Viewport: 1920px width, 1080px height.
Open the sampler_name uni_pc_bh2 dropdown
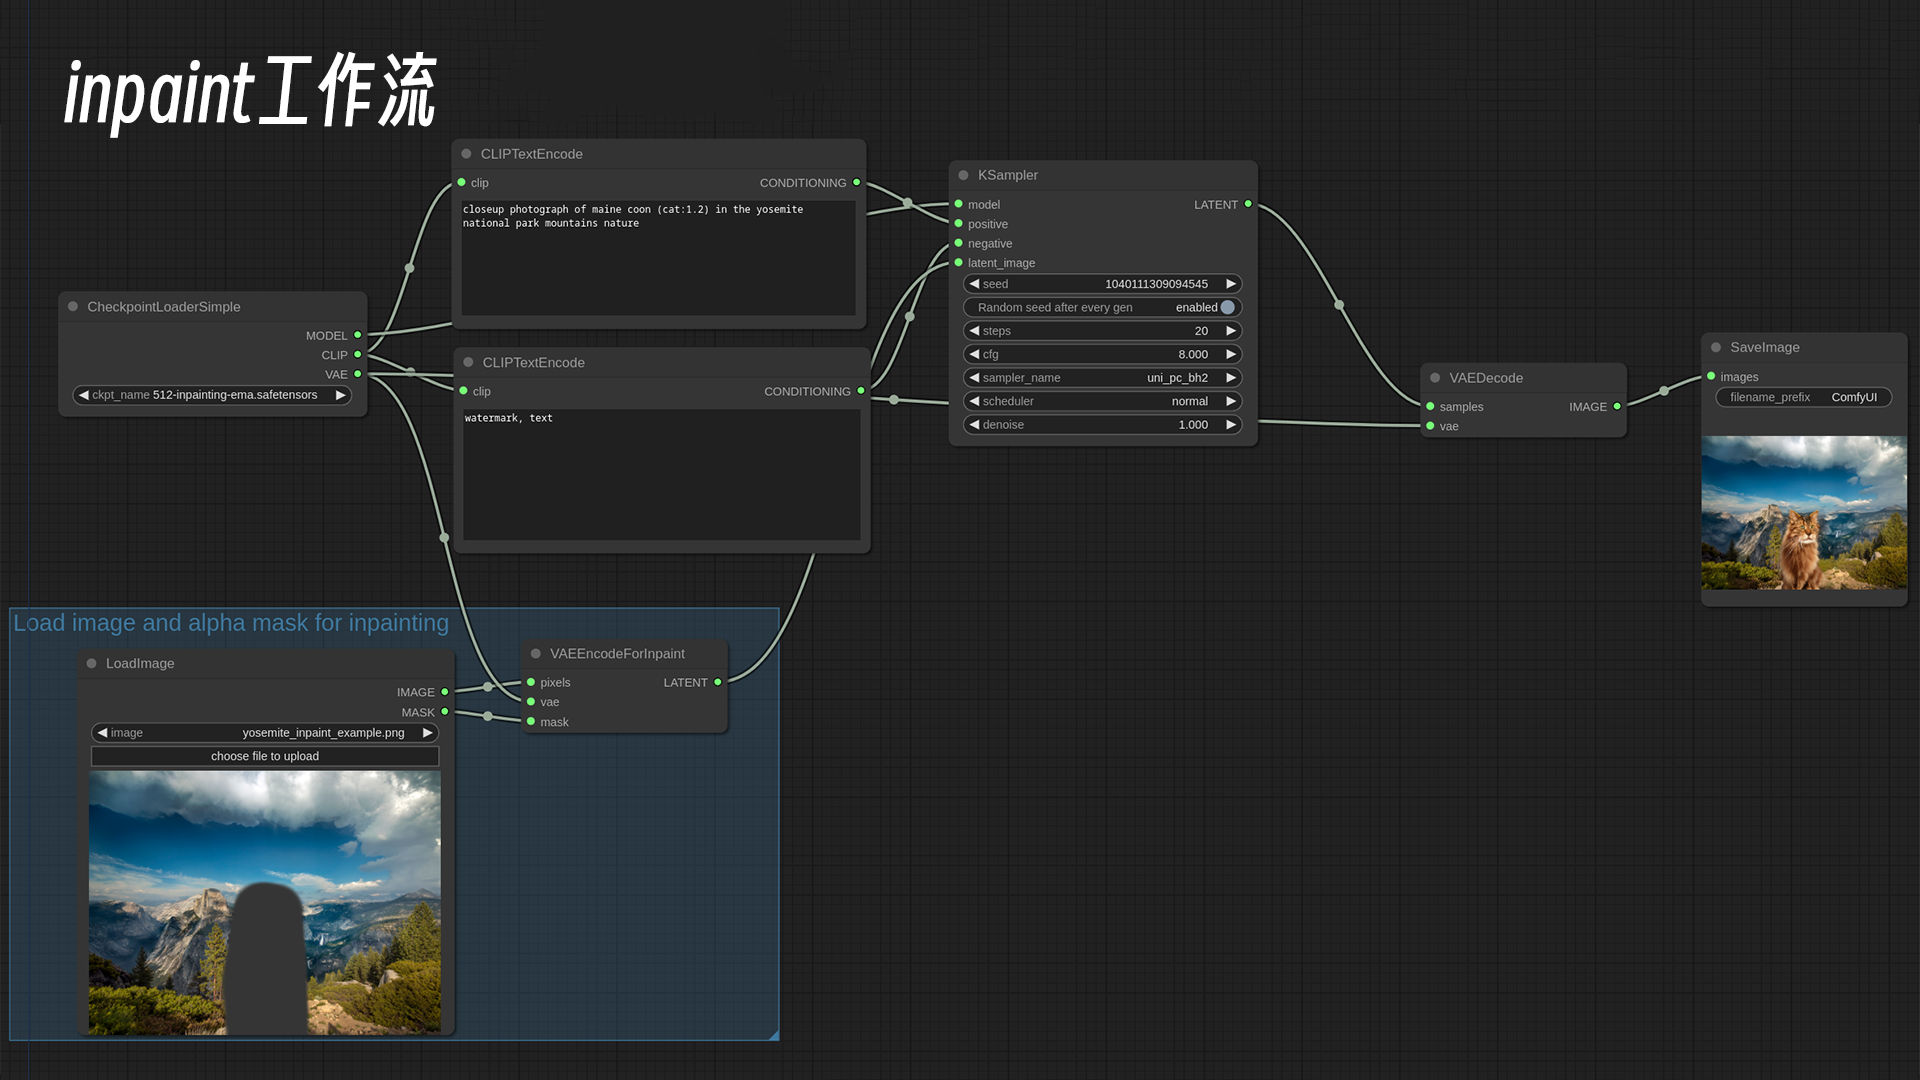(x=1102, y=378)
